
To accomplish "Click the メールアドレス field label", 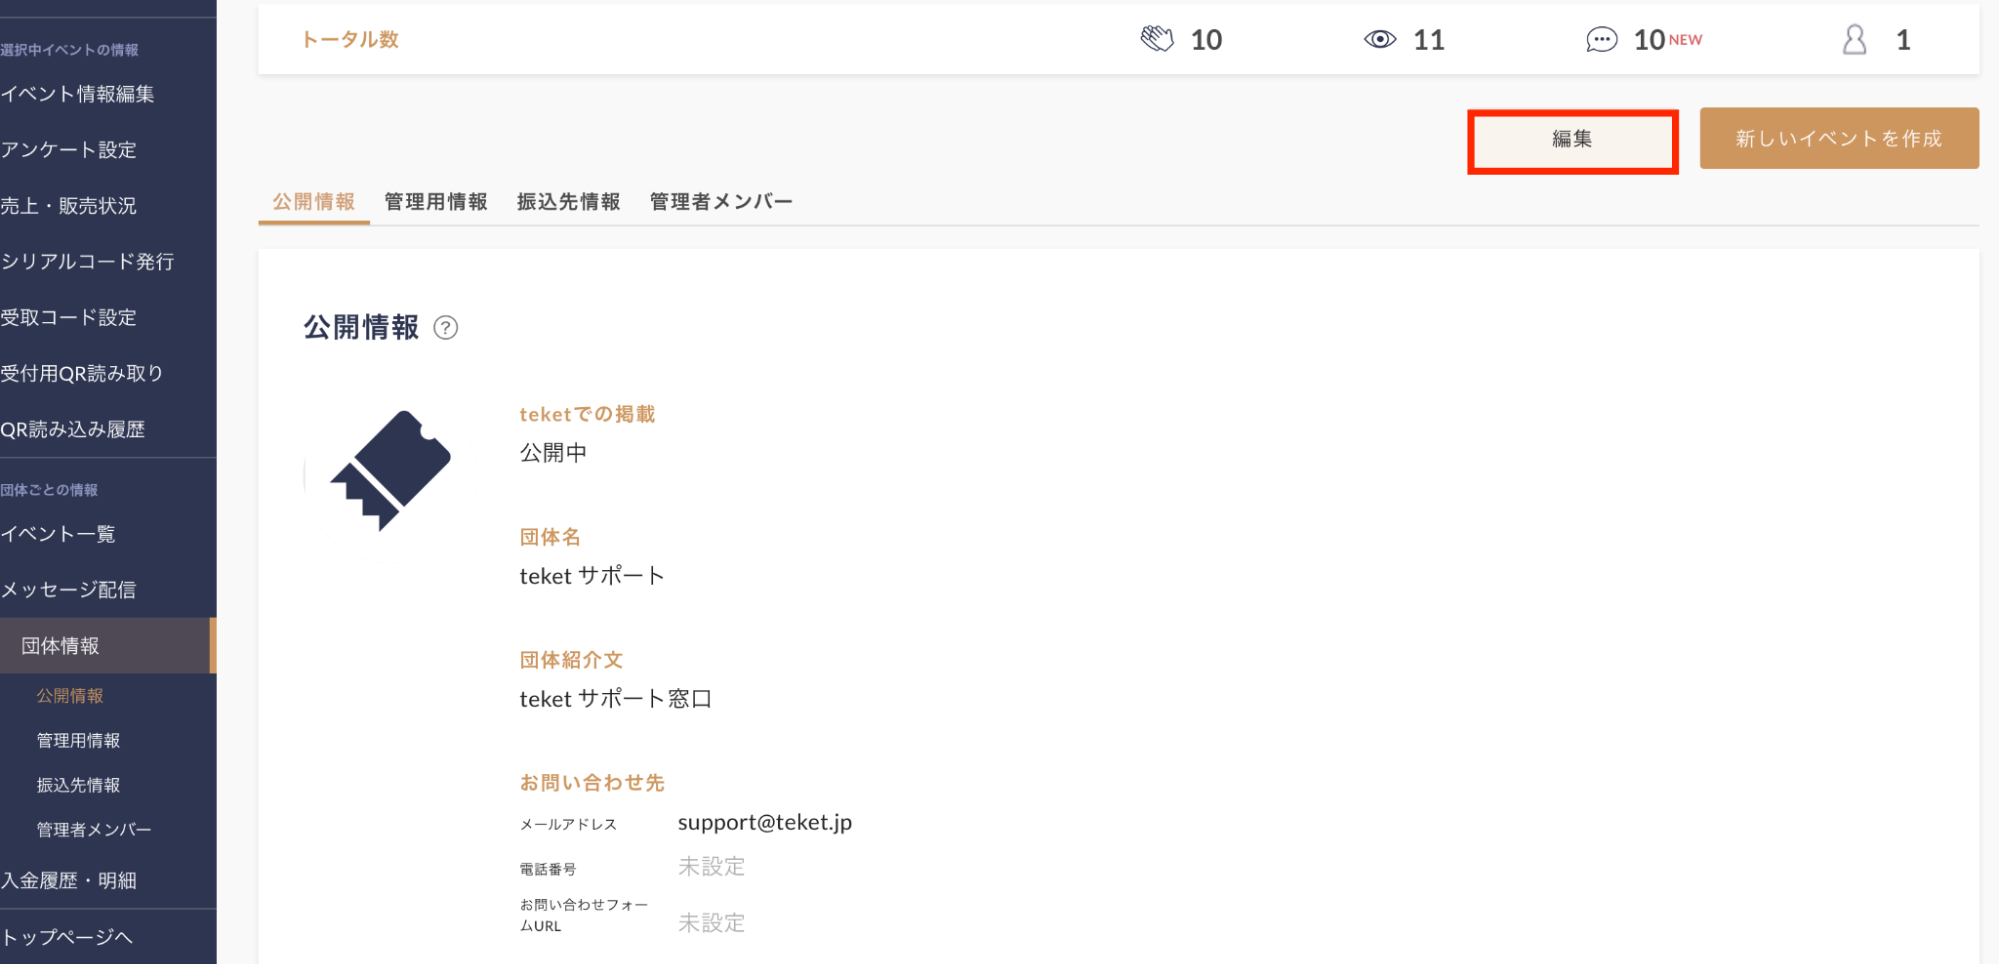I will [x=568, y=824].
